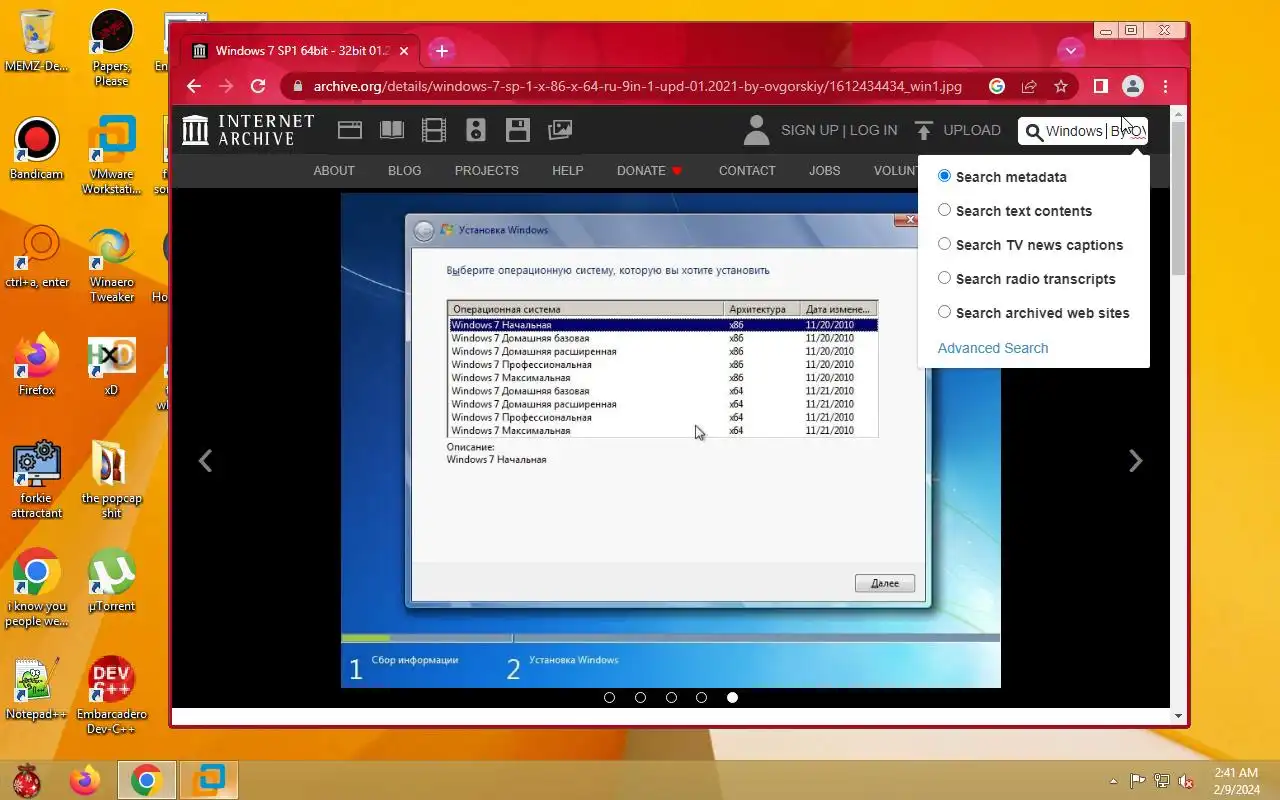Open Chrome tab search dropdown arrow
Image resolution: width=1280 pixels, height=800 pixels.
pyautogui.click(x=1070, y=50)
